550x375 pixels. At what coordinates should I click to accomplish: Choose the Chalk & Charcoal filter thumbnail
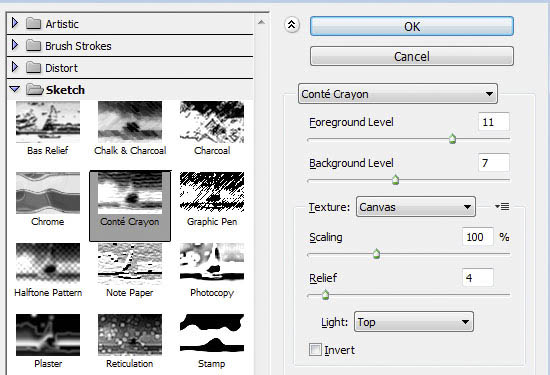click(130, 122)
